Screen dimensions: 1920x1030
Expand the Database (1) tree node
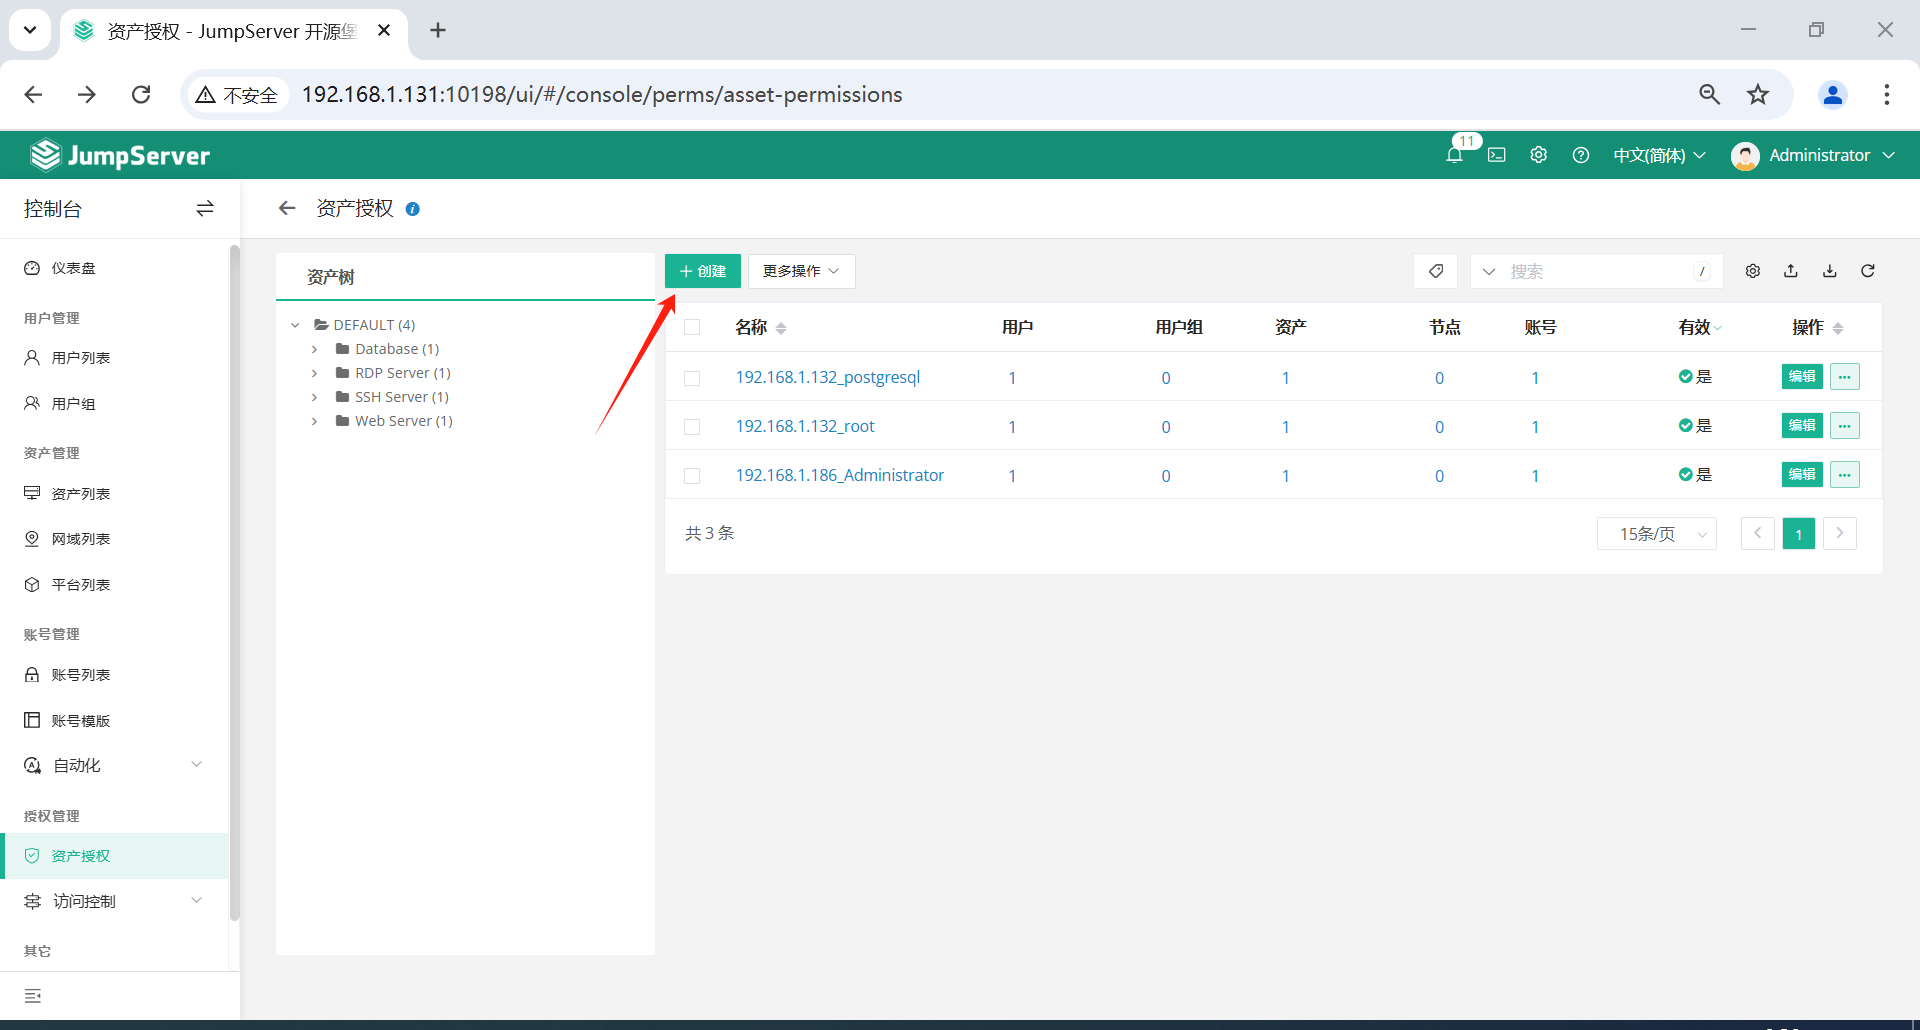(x=314, y=349)
